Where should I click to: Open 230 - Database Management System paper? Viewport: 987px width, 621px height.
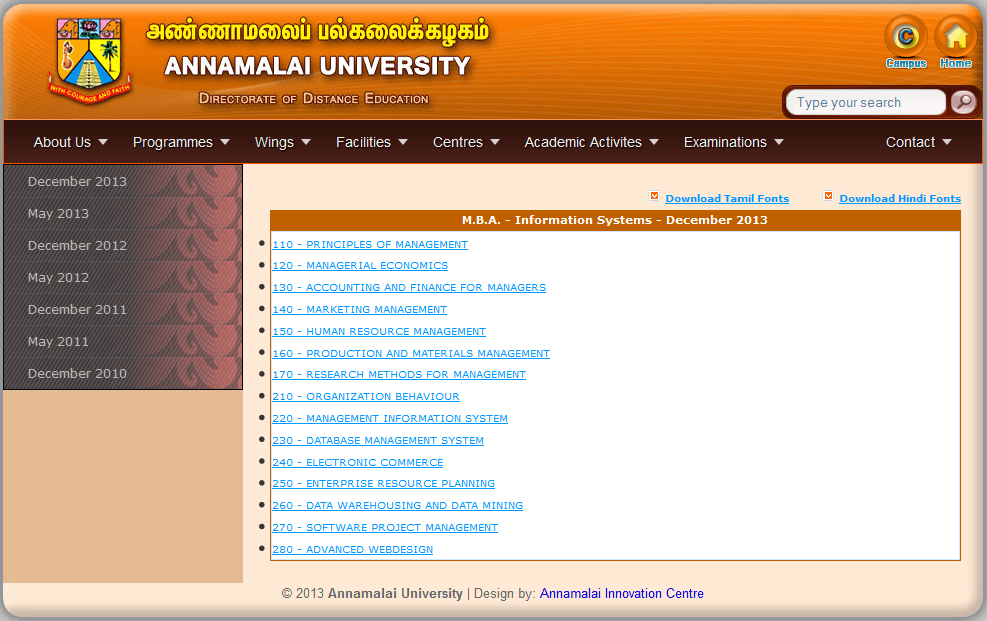(x=378, y=440)
